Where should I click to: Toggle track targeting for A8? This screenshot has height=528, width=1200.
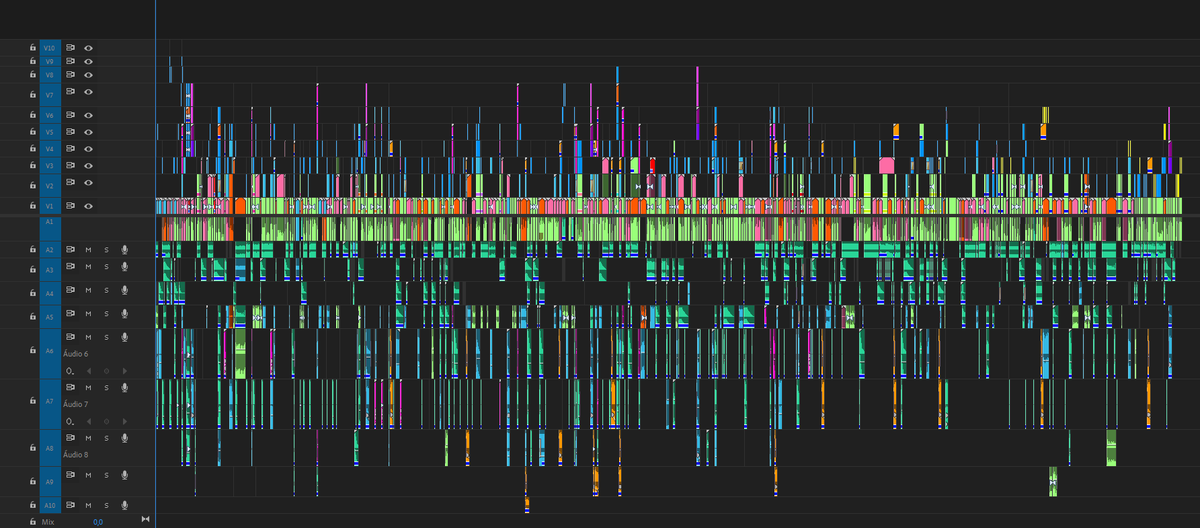pos(51,448)
